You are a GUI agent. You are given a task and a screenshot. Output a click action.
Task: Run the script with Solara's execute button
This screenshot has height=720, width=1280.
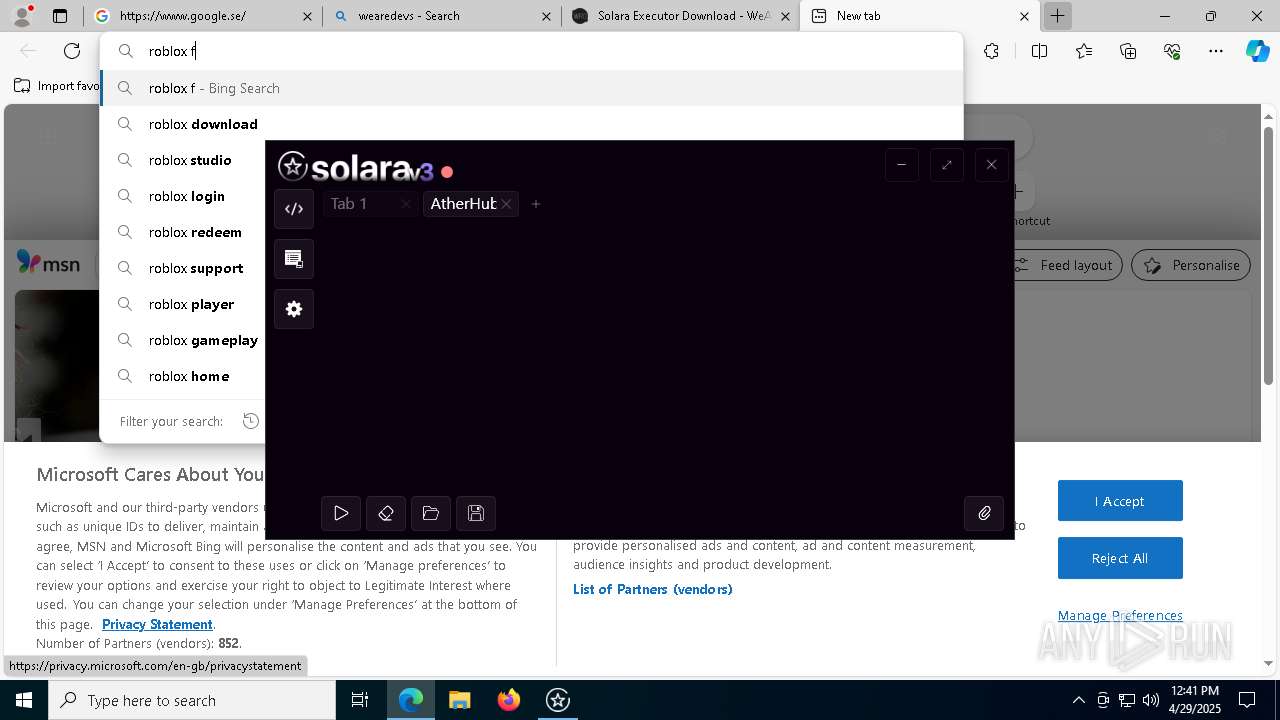click(341, 513)
